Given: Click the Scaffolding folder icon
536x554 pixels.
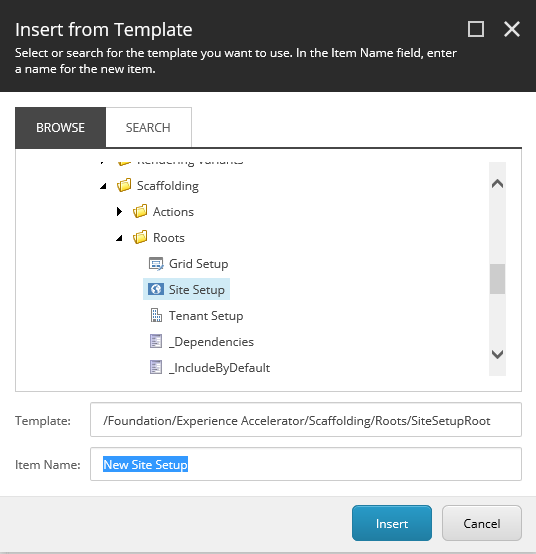Looking at the screenshot, I should click(x=124, y=185).
